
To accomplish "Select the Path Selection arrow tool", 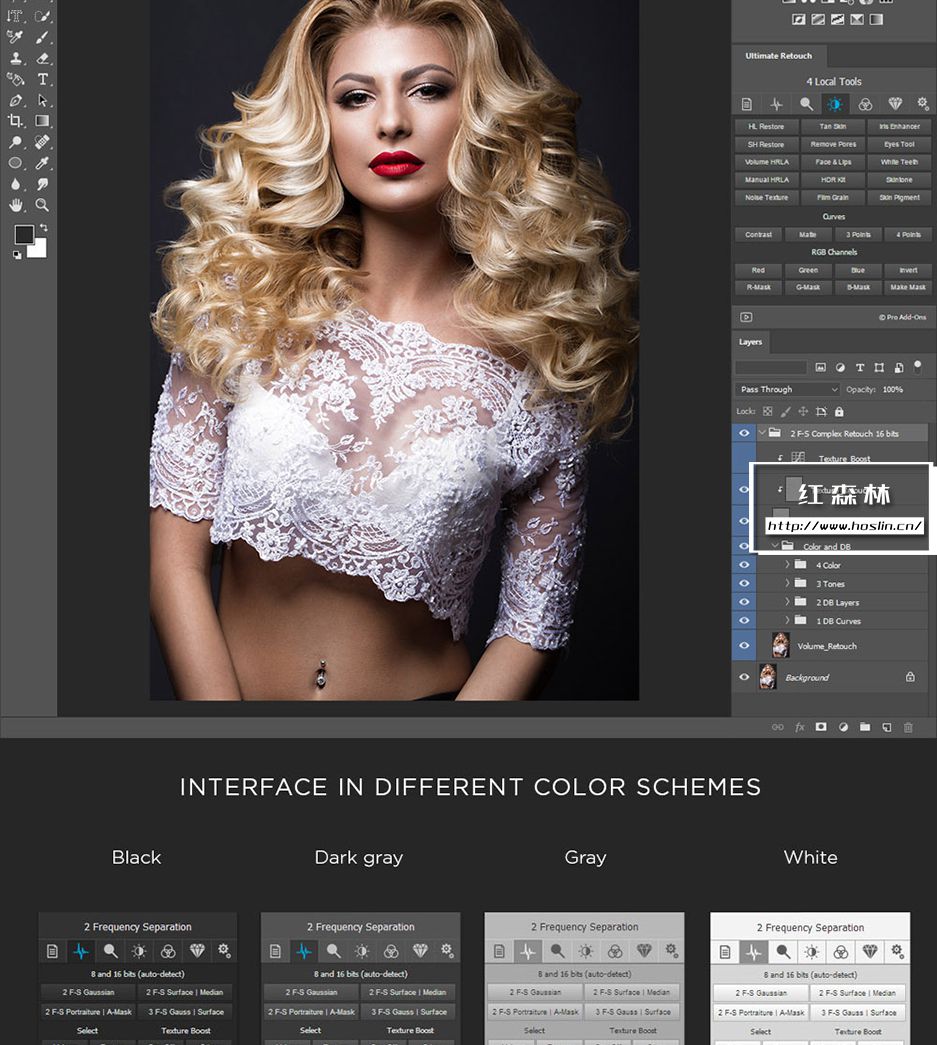I will [x=43, y=101].
